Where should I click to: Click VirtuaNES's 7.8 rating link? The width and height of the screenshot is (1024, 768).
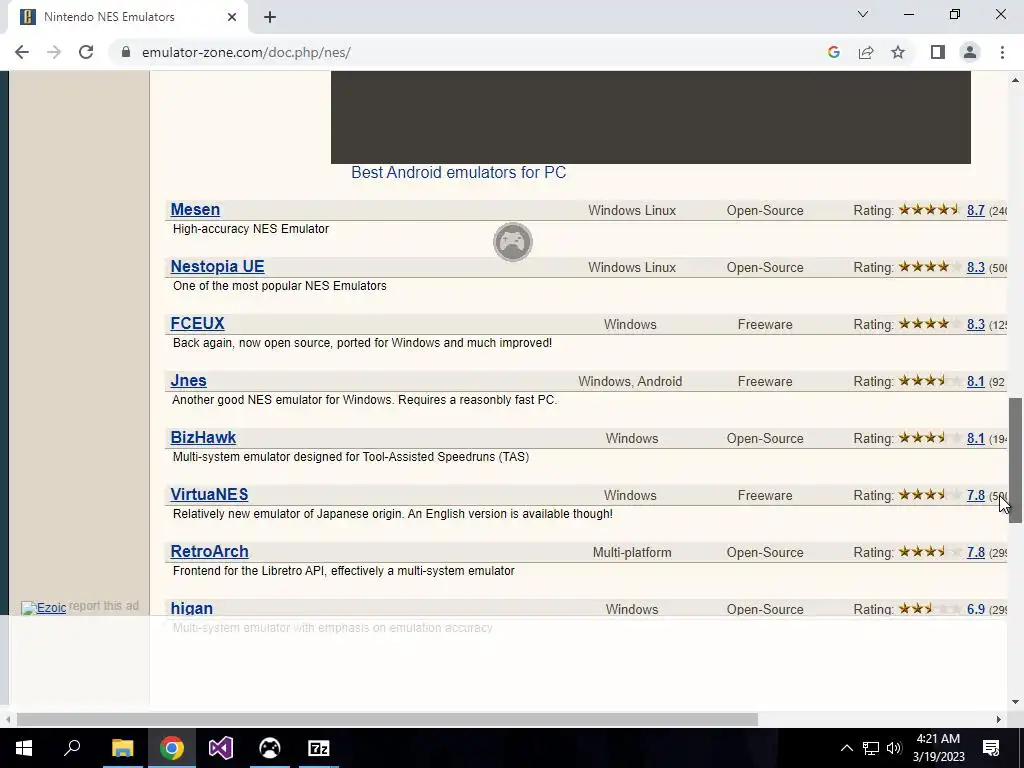tap(976, 495)
